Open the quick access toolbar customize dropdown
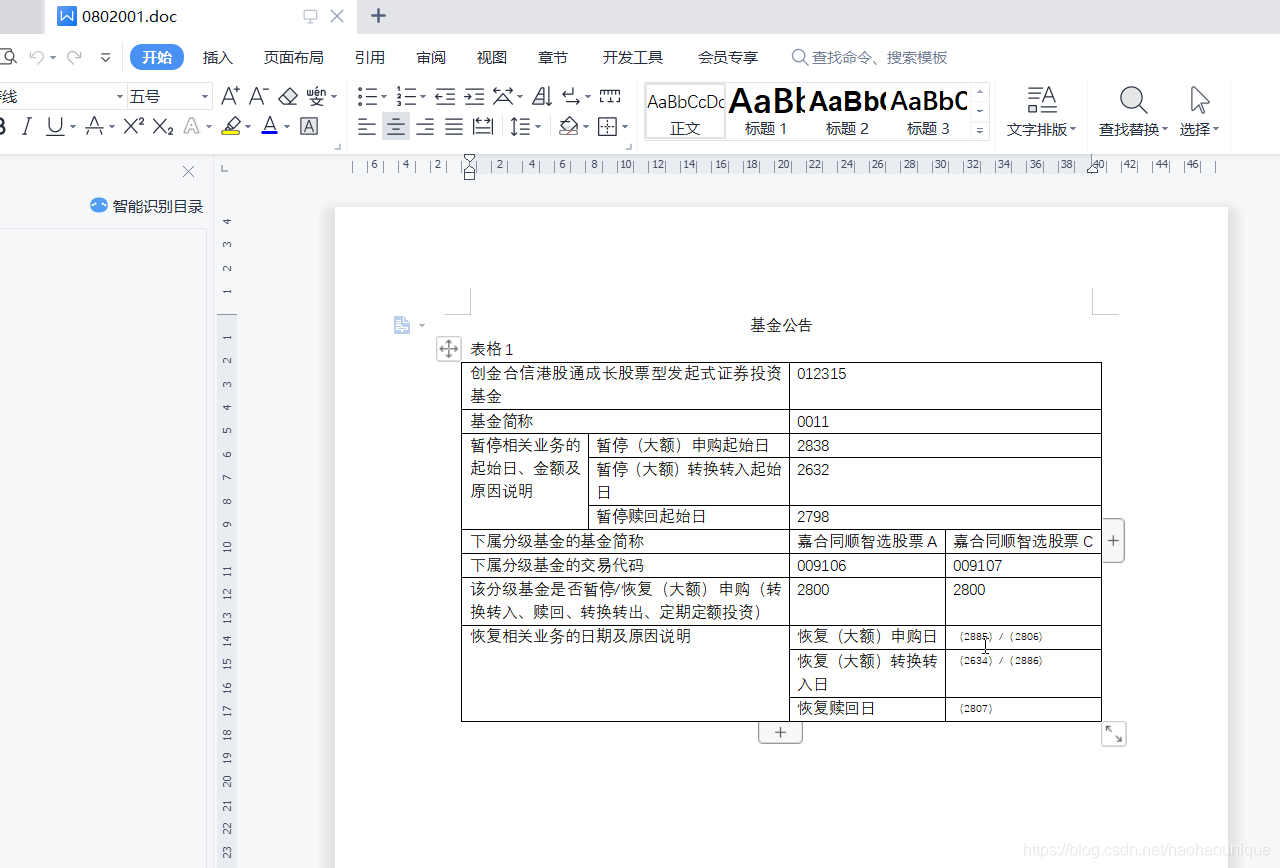This screenshot has width=1280, height=868. (x=106, y=58)
